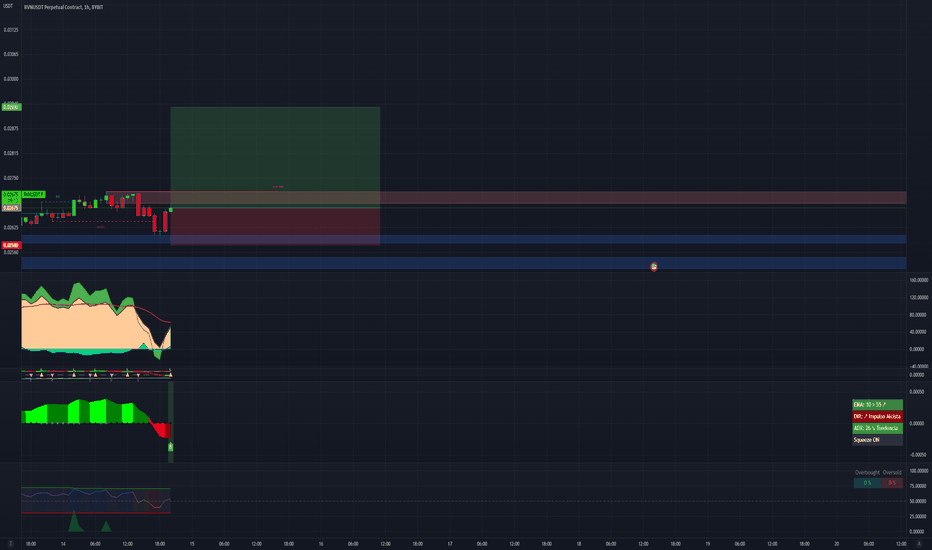This screenshot has width=932, height=550.
Task: Click the 0.02625 price axis label
Action: point(11,228)
